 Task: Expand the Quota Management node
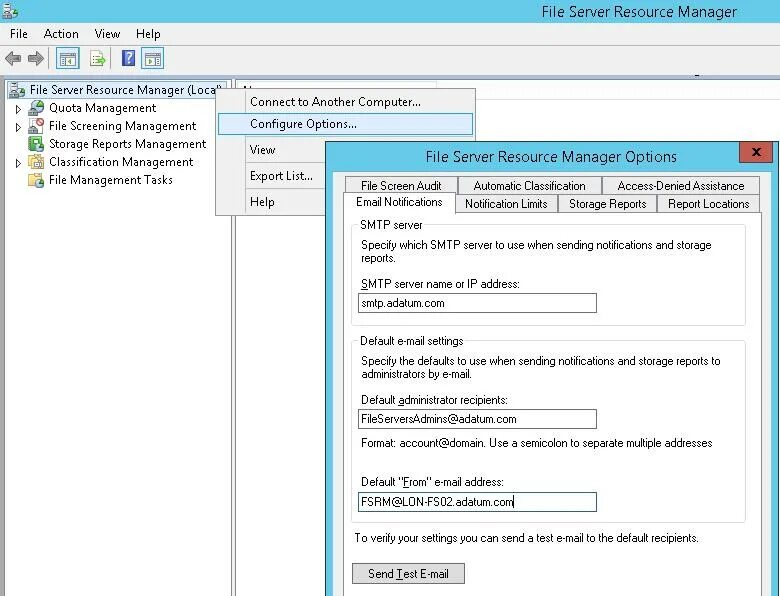[x=18, y=109]
